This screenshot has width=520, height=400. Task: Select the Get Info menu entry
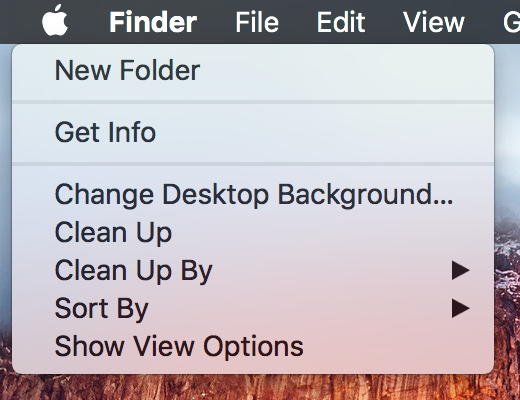(253, 132)
